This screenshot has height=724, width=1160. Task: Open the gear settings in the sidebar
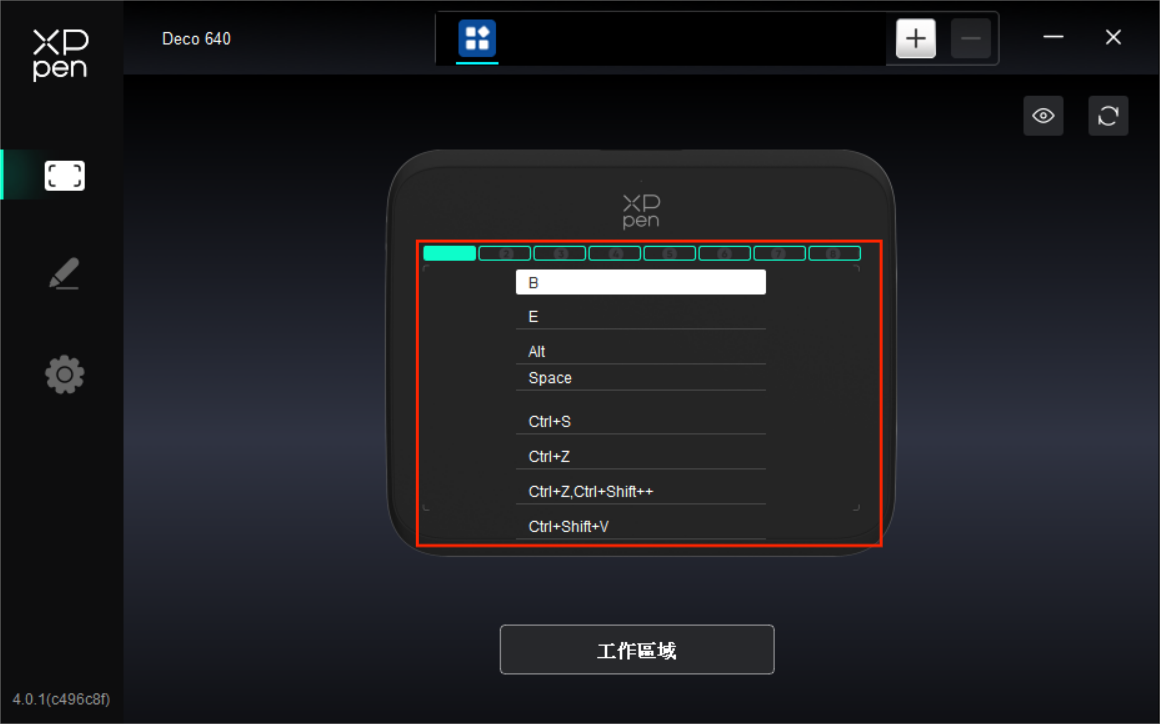(x=64, y=375)
